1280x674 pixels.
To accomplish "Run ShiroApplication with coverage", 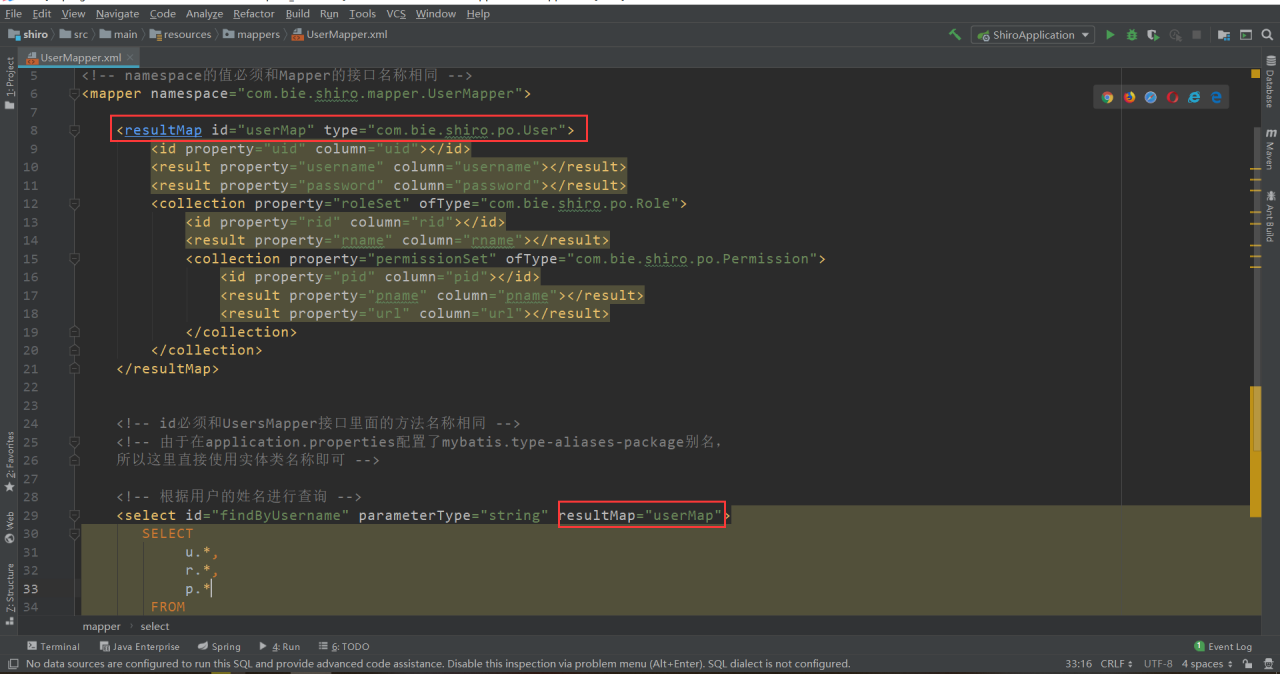I will pyautogui.click(x=1153, y=34).
